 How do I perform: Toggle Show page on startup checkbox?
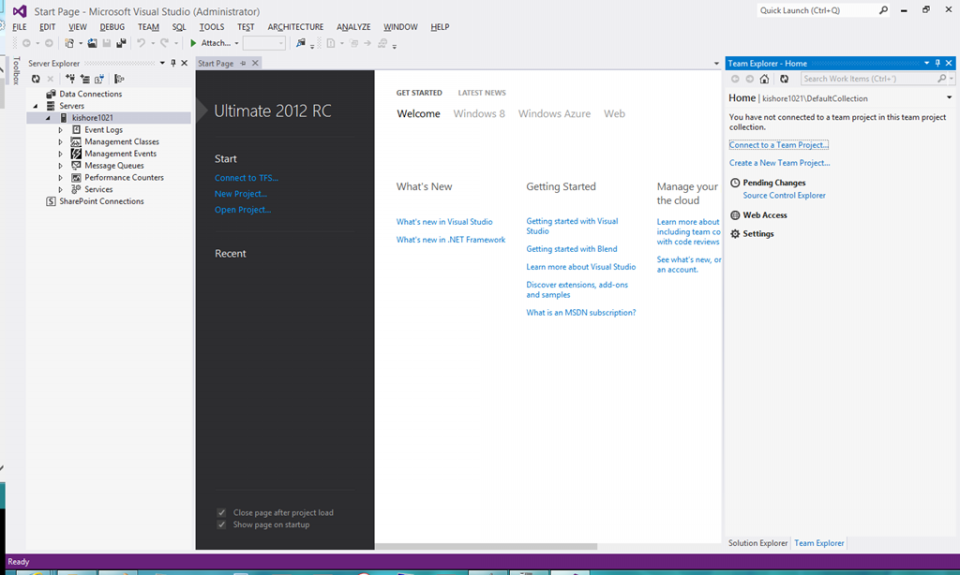[222, 525]
